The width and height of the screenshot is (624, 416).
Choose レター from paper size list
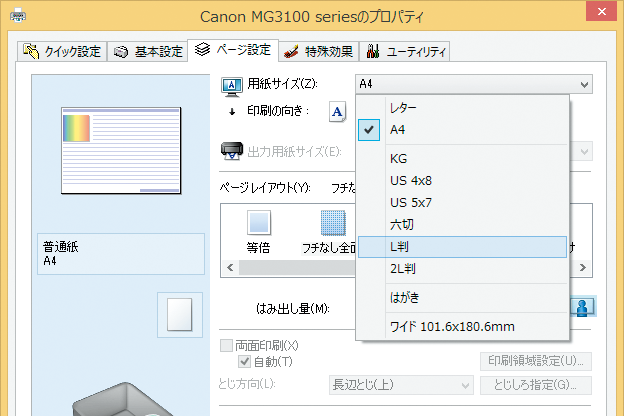(x=462, y=108)
